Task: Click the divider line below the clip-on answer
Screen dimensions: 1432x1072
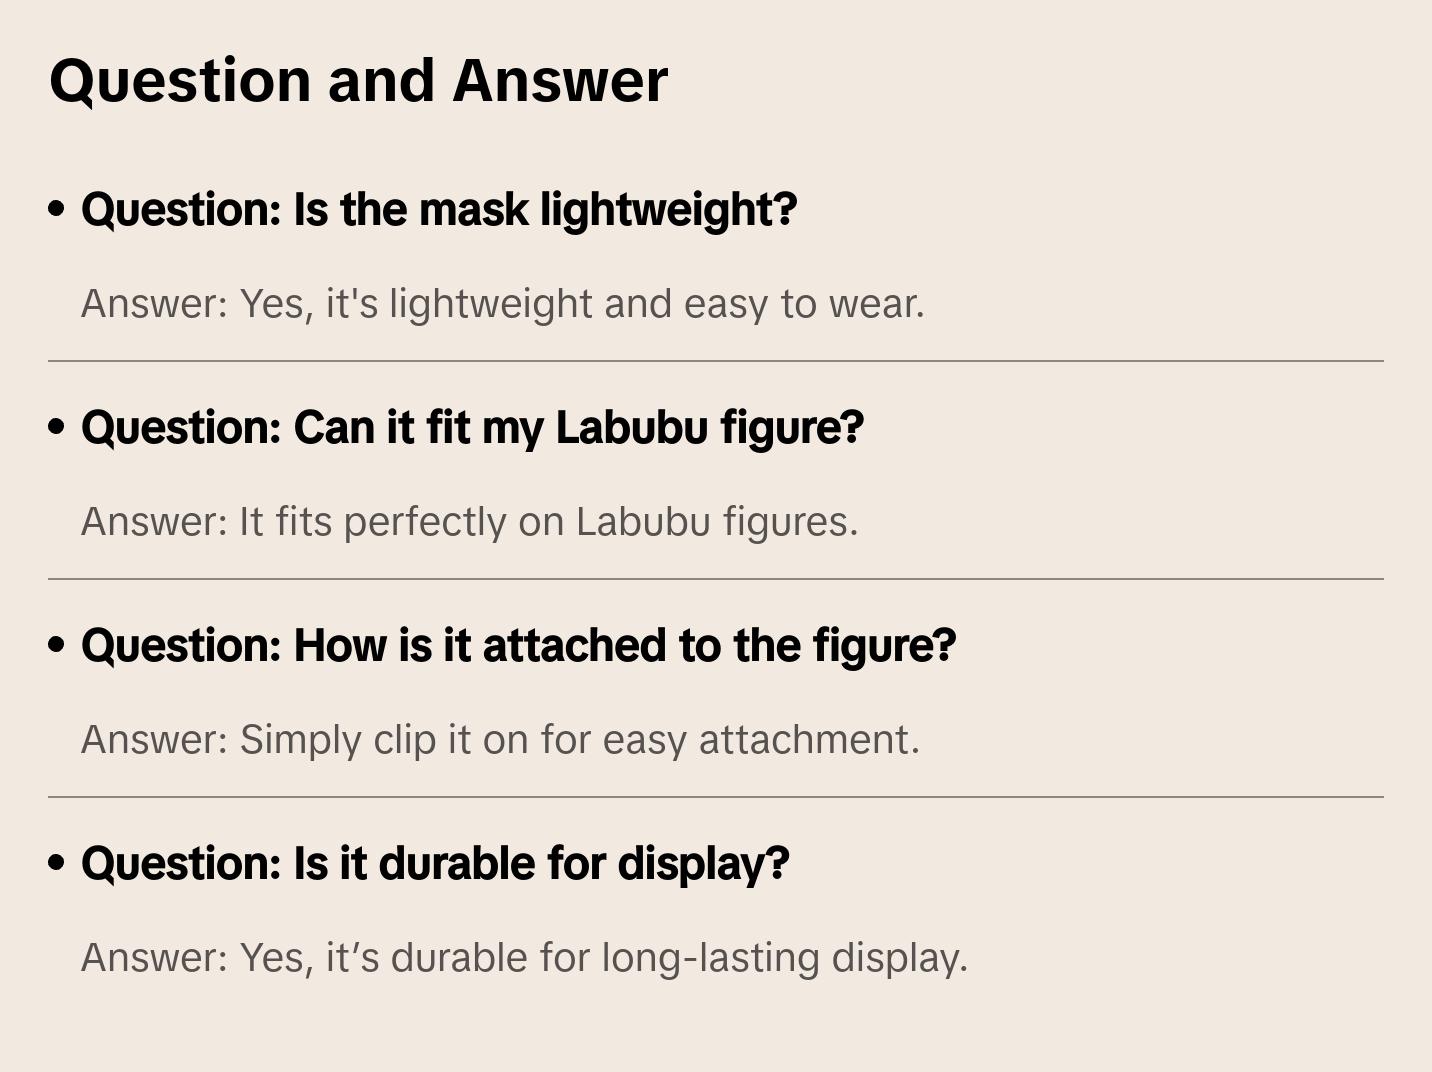Action: click(x=716, y=797)
